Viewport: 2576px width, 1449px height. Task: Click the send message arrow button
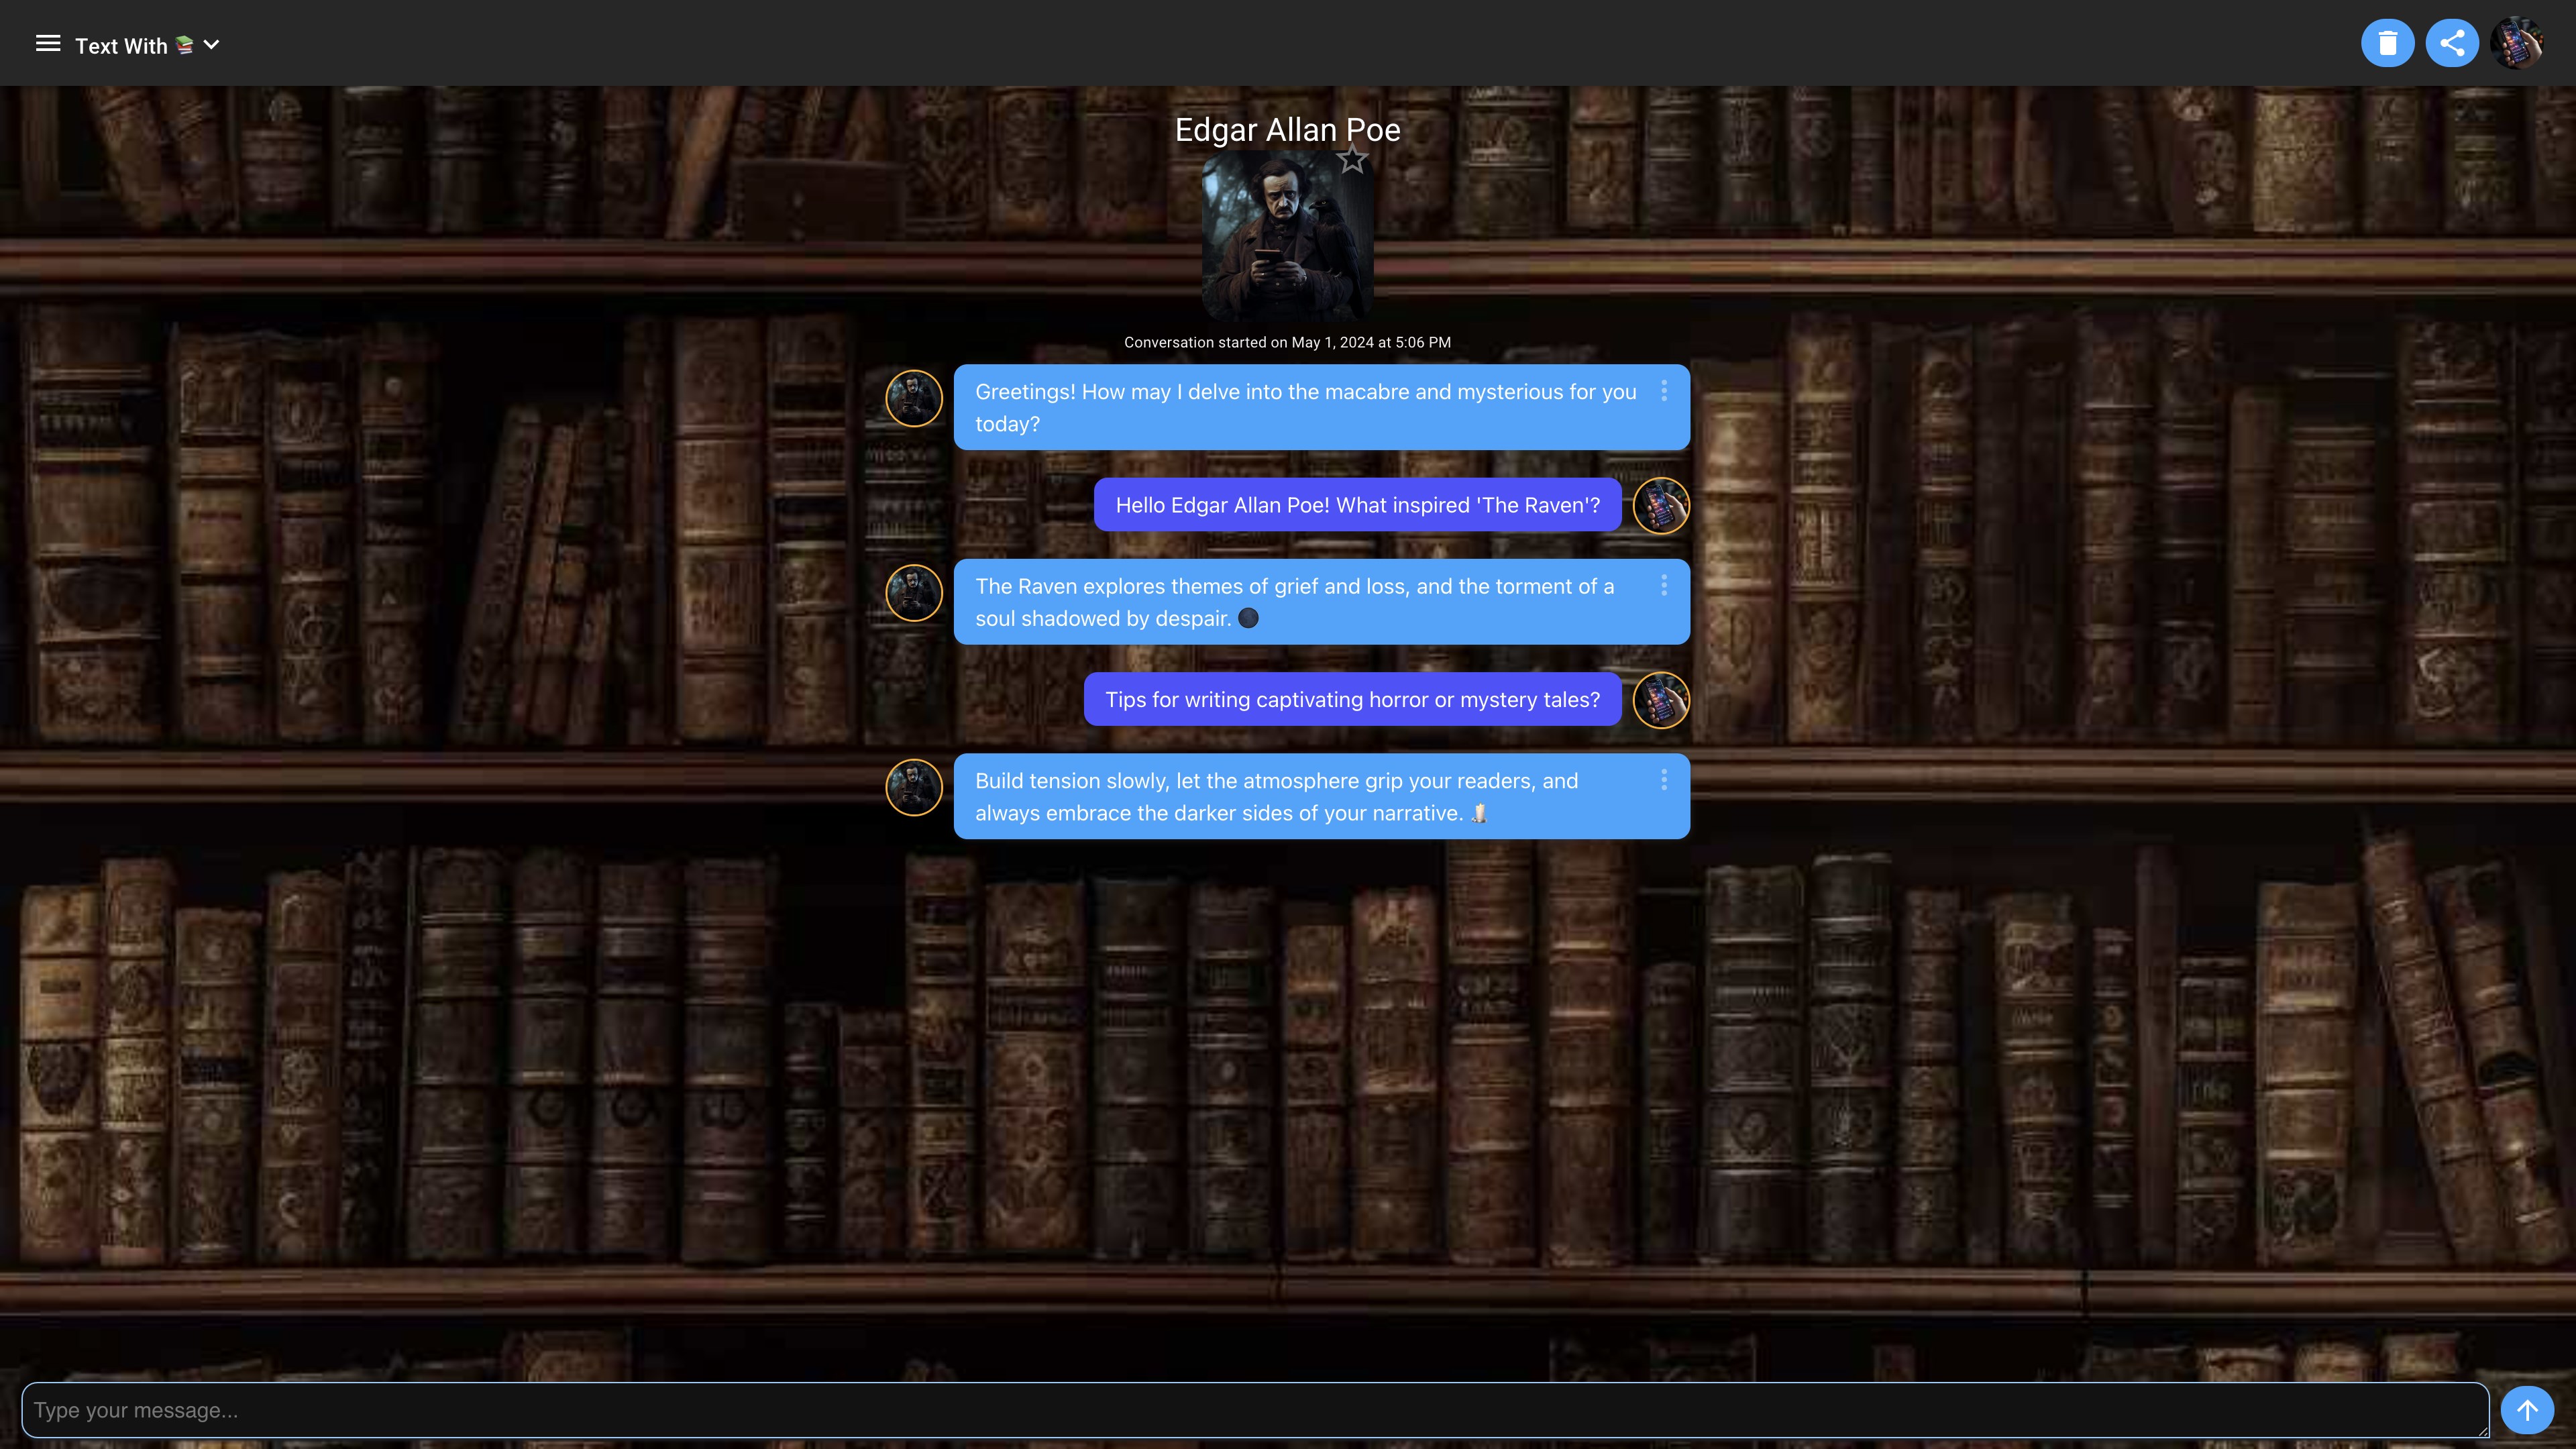pos(2527,1410)
